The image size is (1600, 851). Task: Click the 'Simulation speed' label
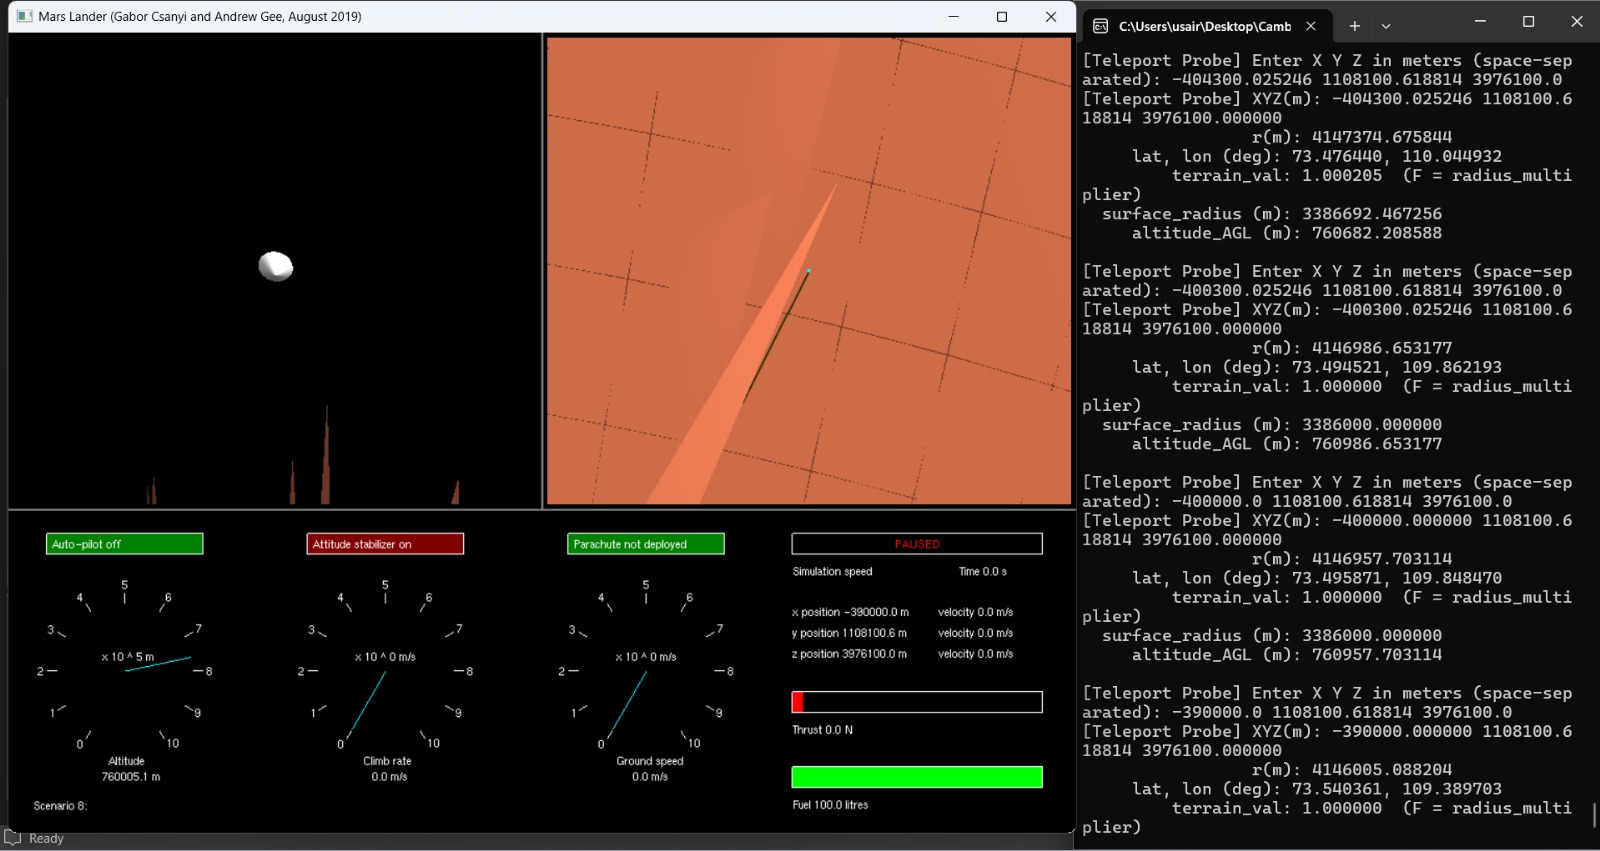pos(832,572)
